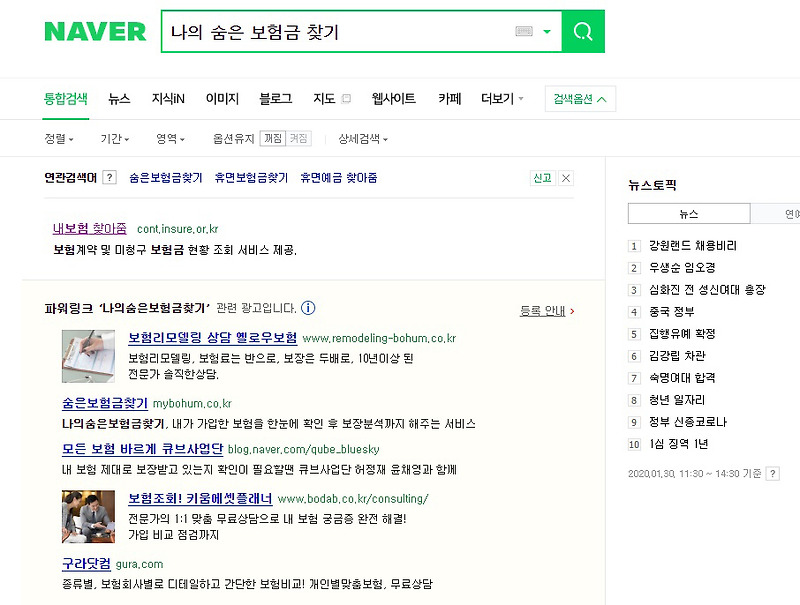Open the 기간 dropdown
This screenshot has width=800, height=605.
[114, 139]
